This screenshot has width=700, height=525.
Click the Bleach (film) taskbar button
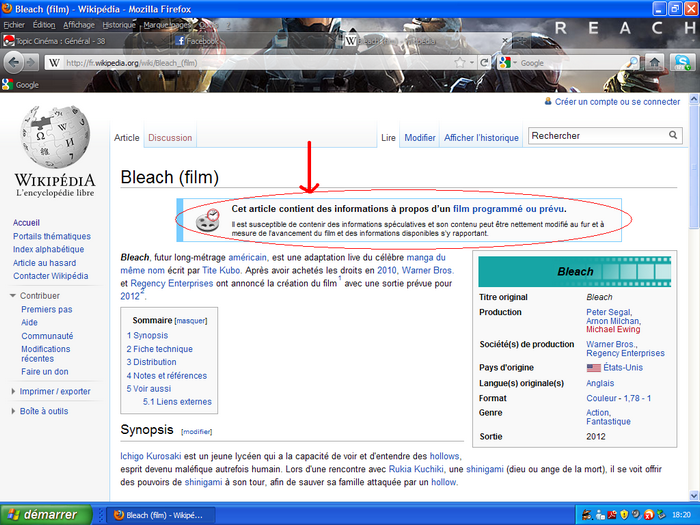tap(162, 515)
